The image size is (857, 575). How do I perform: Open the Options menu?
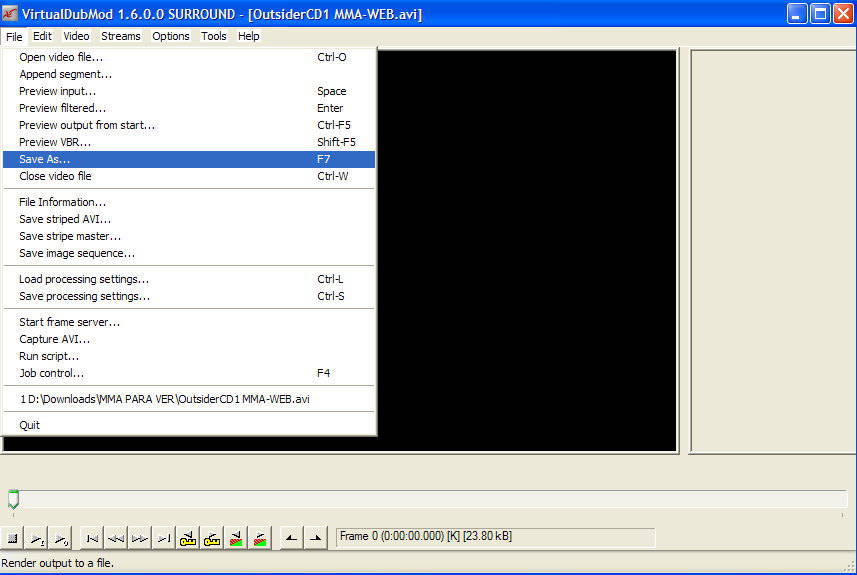[x=171, y=36]
